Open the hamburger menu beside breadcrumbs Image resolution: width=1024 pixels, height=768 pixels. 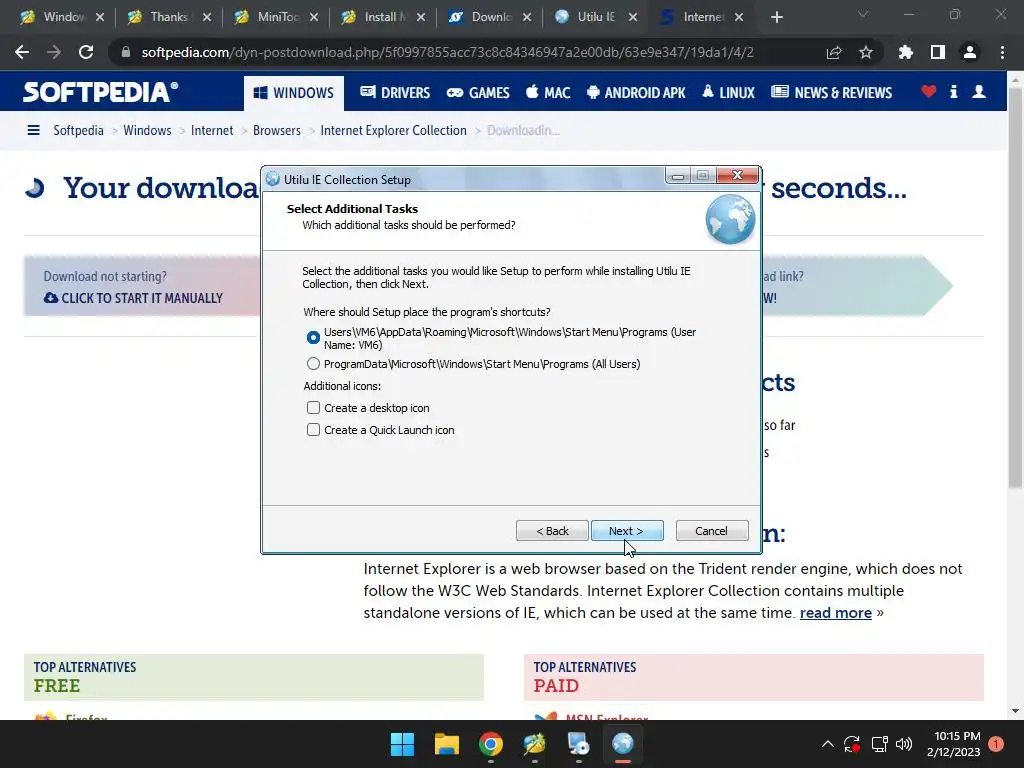coord(33,131)
